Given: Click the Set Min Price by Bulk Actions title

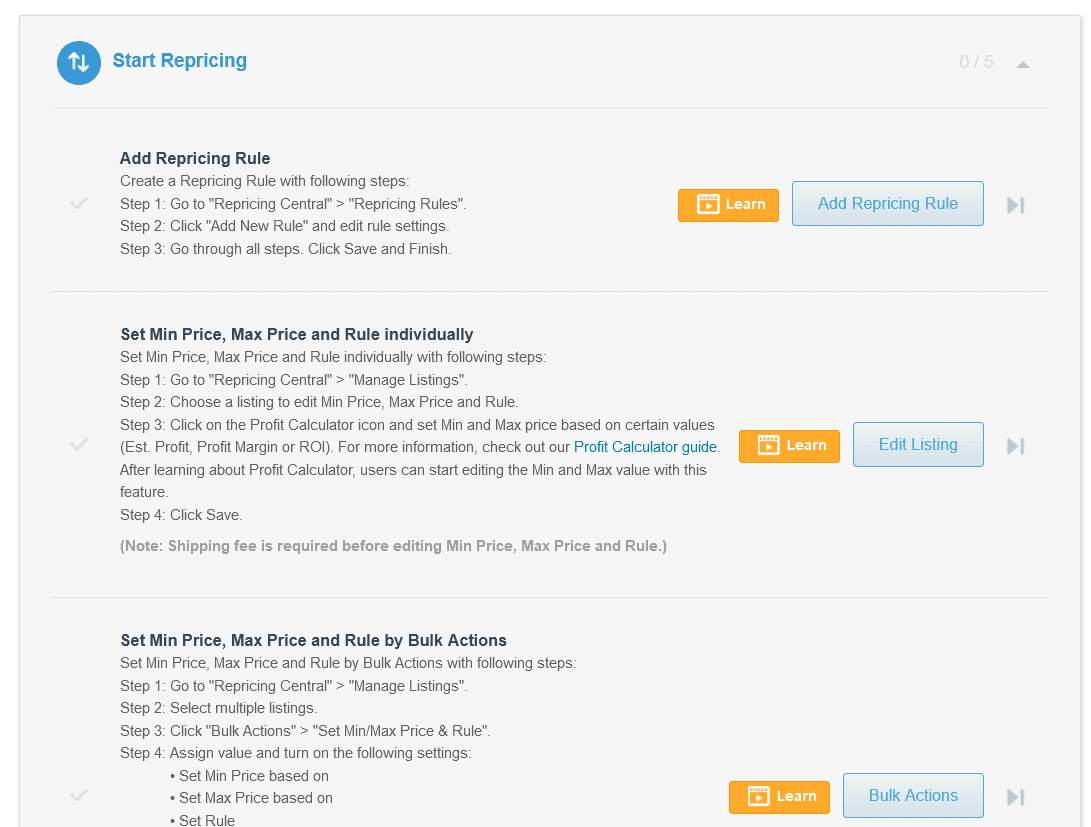Looking at the screenshot, I should click(x=313, y=640).
